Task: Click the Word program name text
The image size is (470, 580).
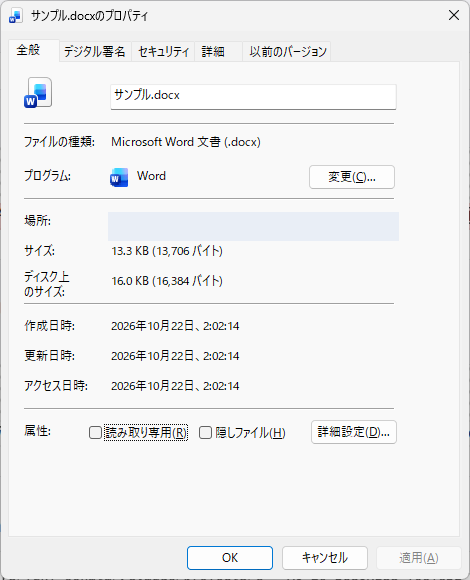Action: pos(151,176)
